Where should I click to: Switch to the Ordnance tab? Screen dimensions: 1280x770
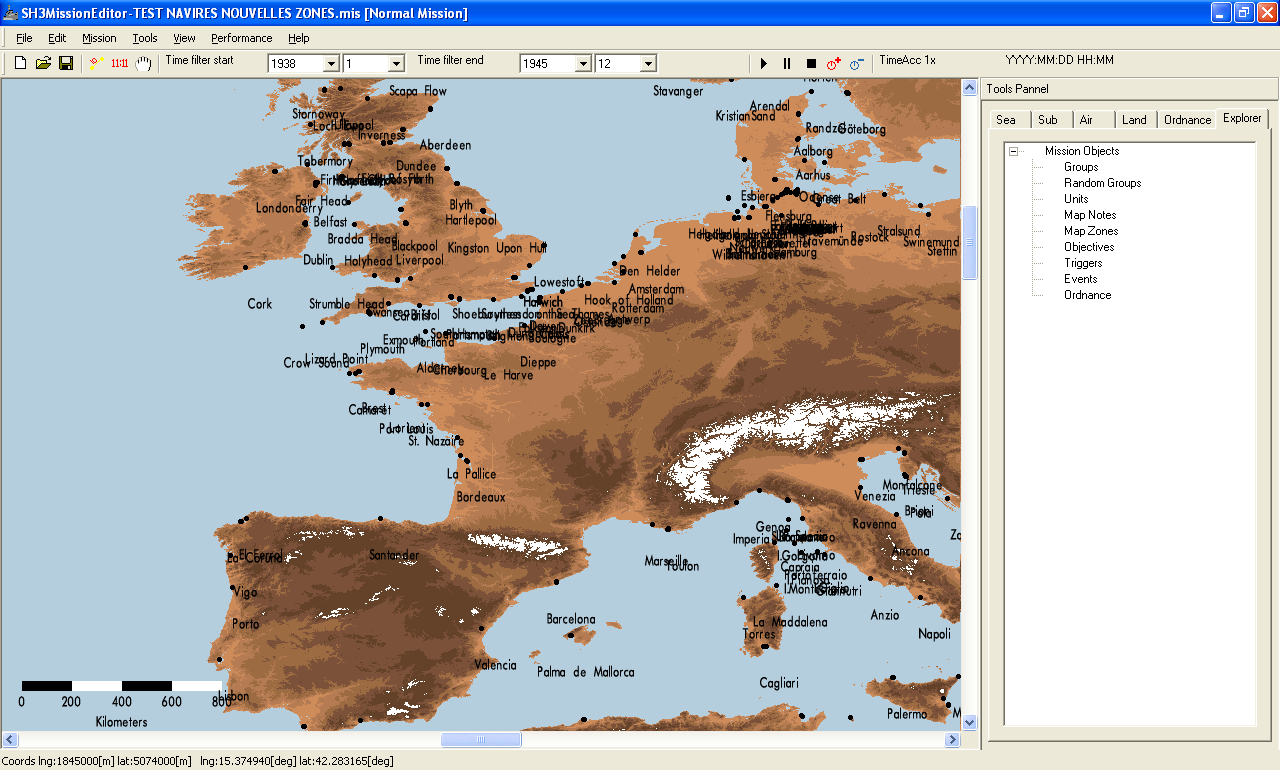(1187, 120)
